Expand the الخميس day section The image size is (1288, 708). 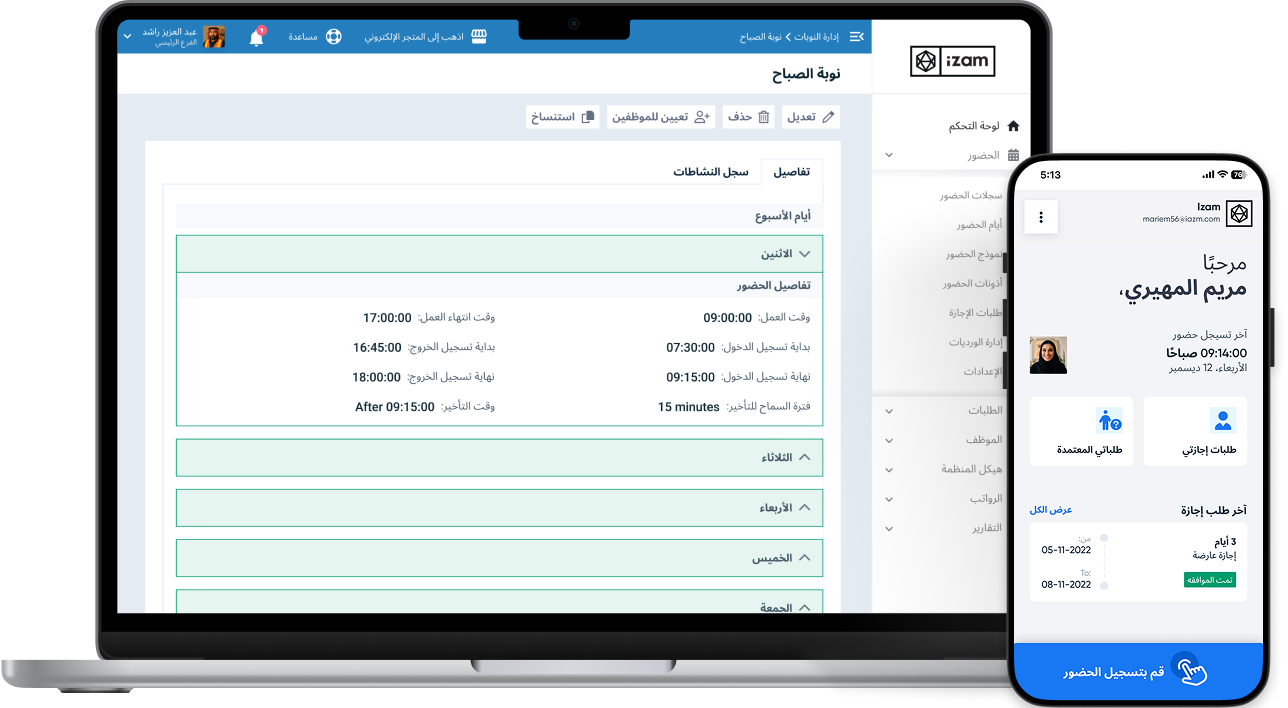point(804,558)
